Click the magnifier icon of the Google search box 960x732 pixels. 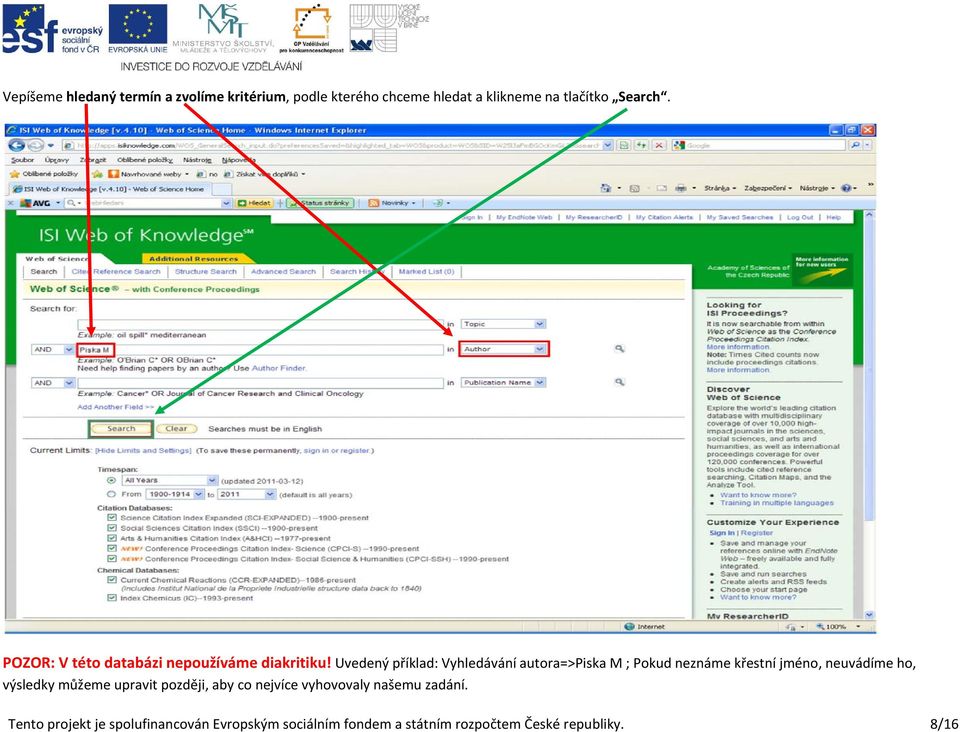(855, 145)
